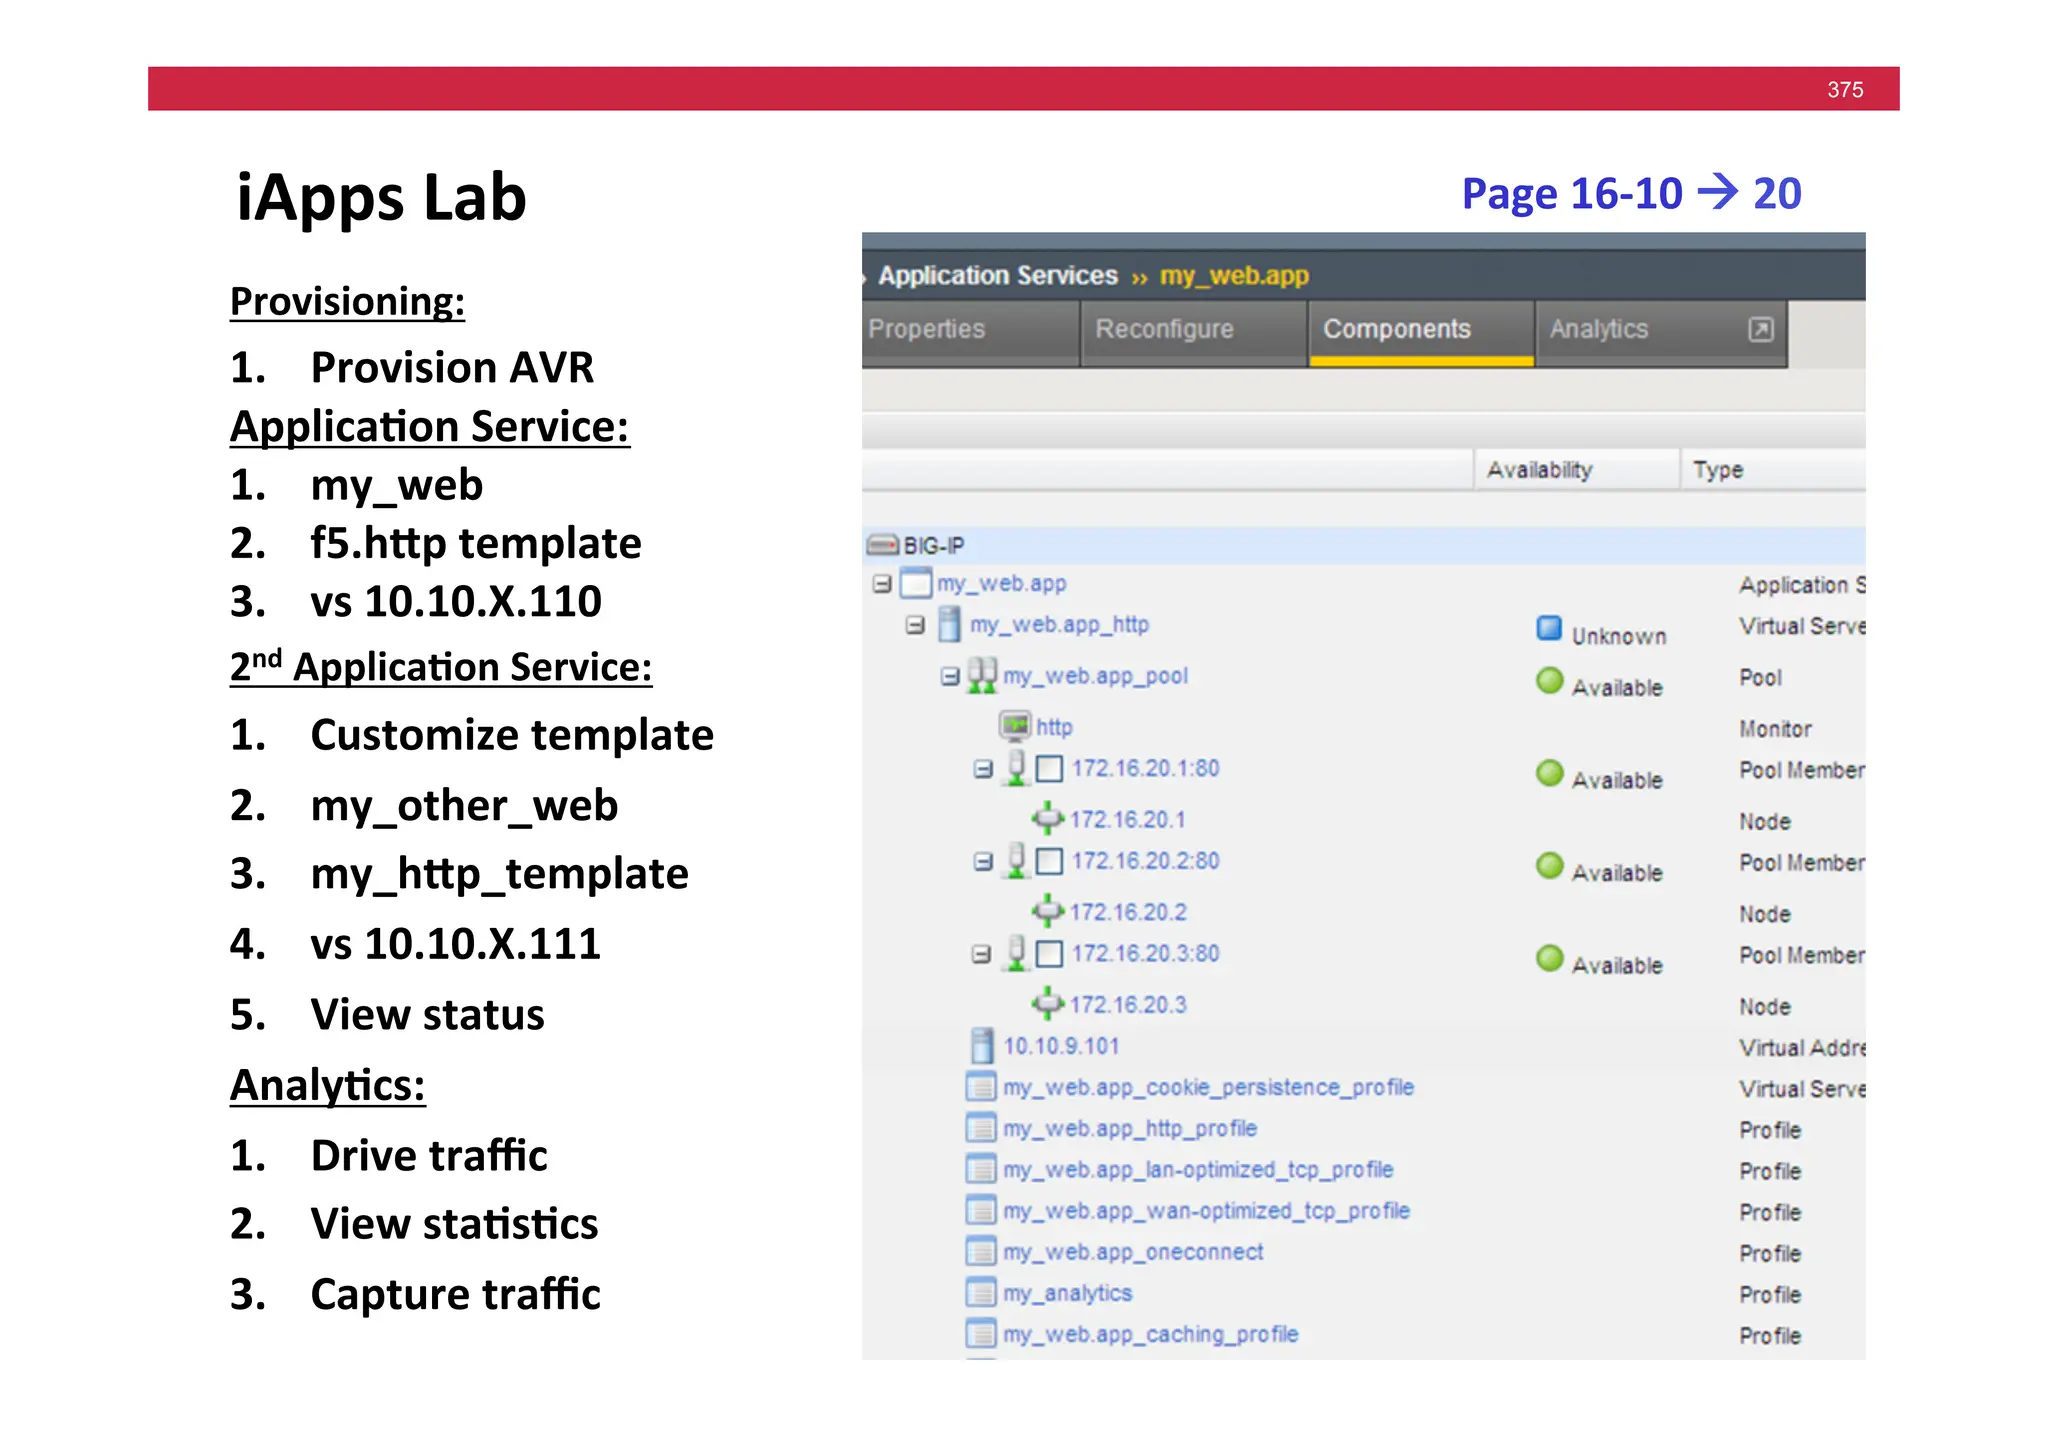Open my_web.app_cookie_persistence_profile
The width and height of the screenshot is (2048, 1447).
pyautogui.click(x=1208, y=1087)
